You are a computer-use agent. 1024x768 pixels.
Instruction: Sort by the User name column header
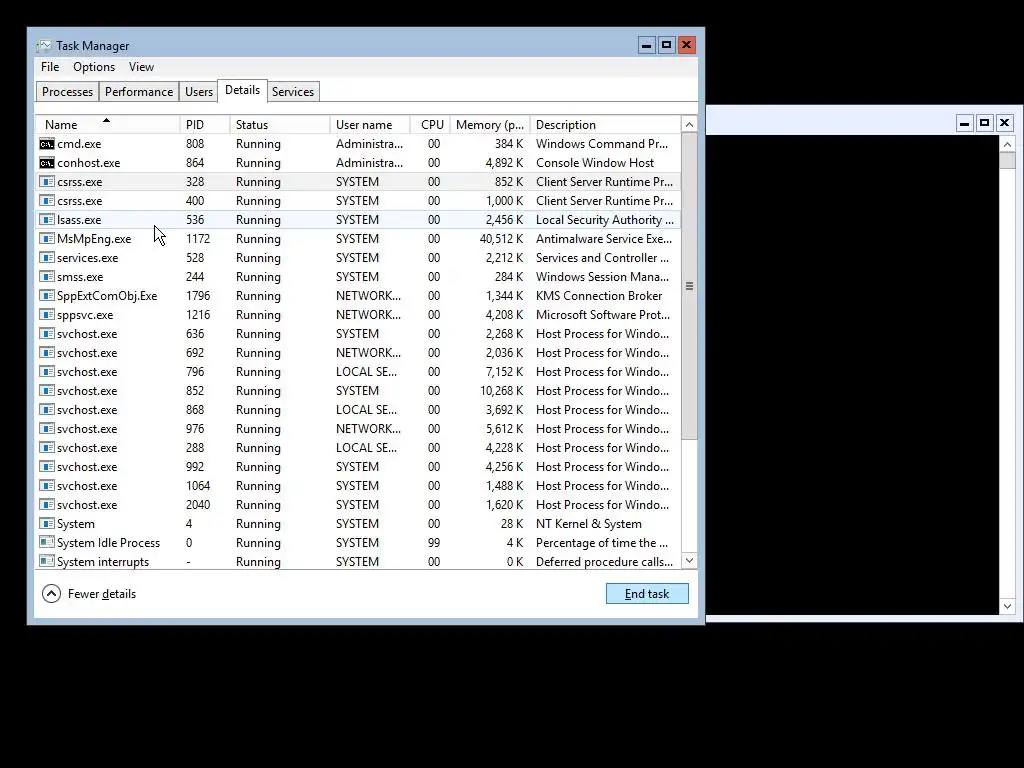click(x=370, y=124)
